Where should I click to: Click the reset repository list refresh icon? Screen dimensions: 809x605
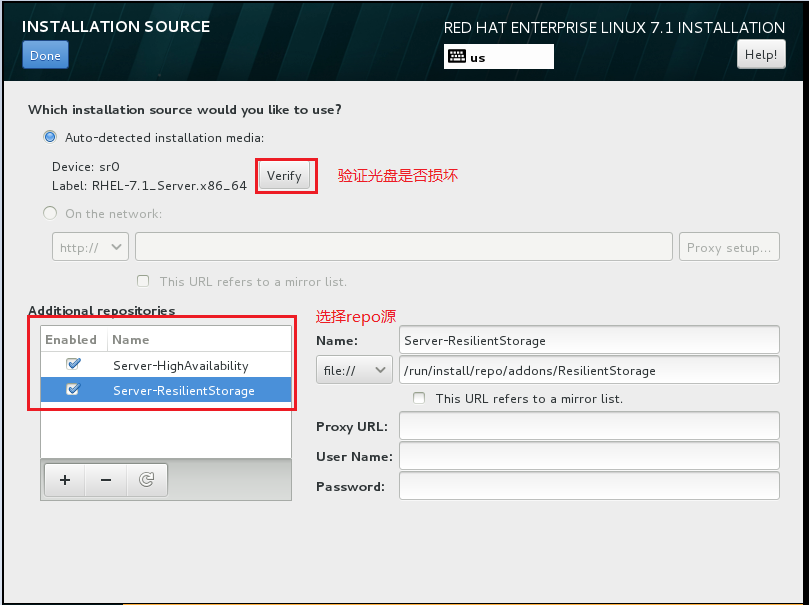[147, 480]
